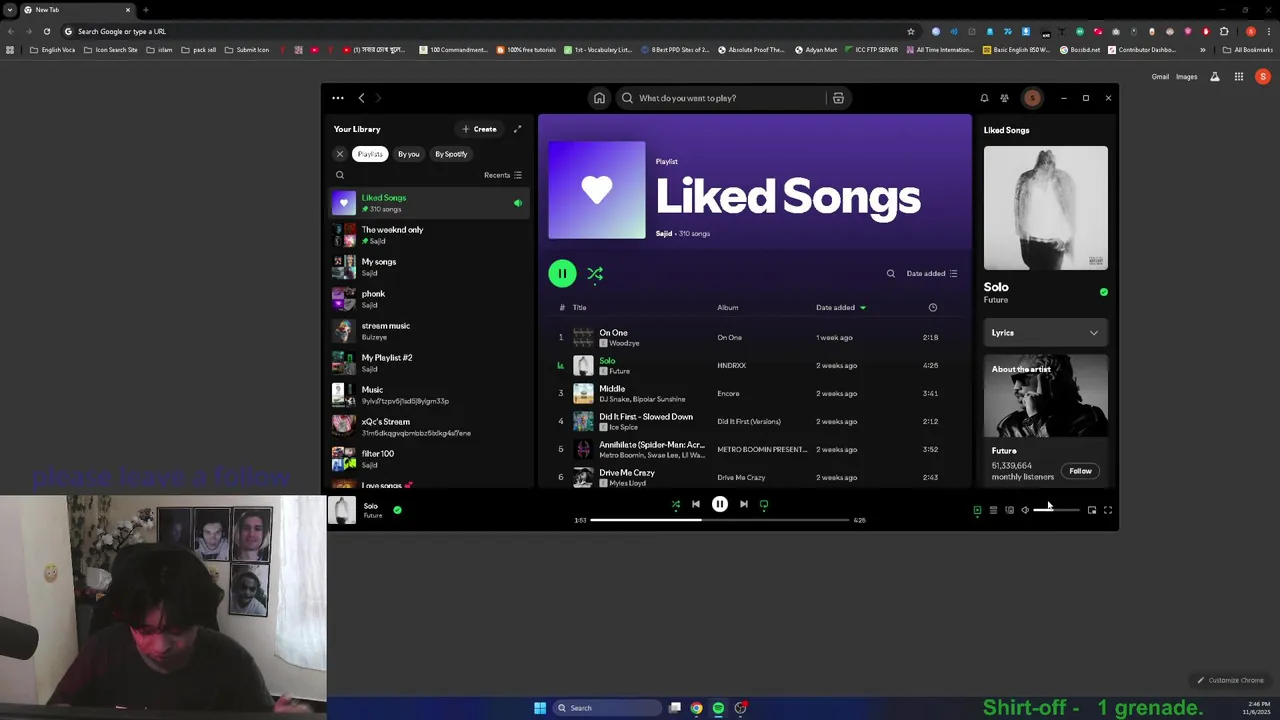Sort songs by Album column
This screenshot has height=720, width=1280.
pos(728,307)
